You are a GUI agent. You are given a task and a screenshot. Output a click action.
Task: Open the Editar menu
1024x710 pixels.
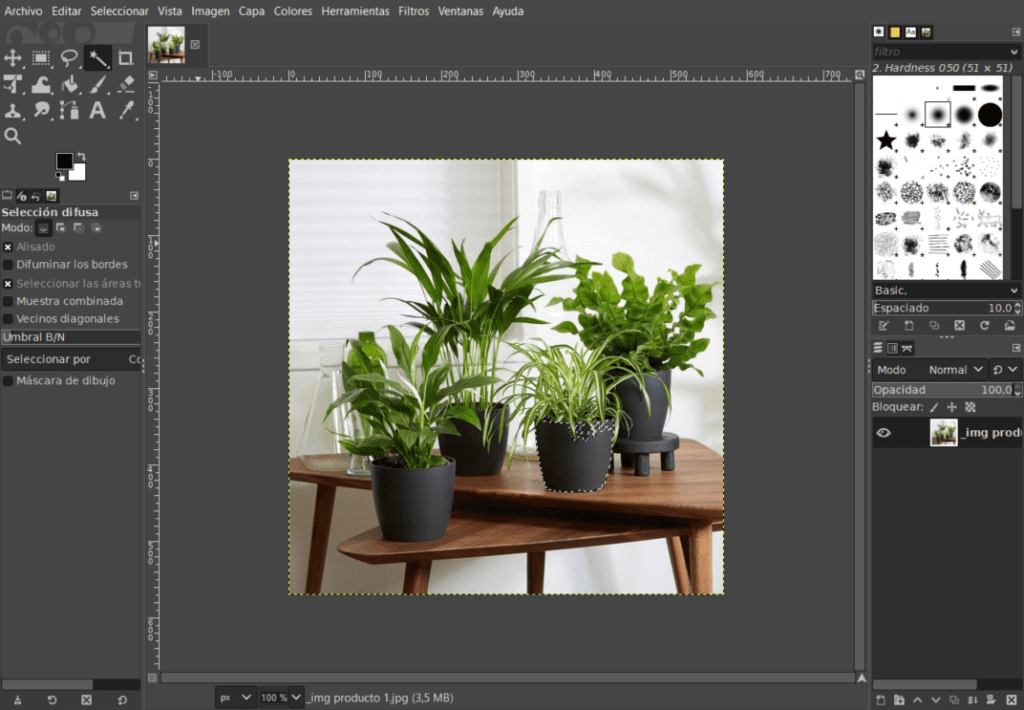point(67,11)
